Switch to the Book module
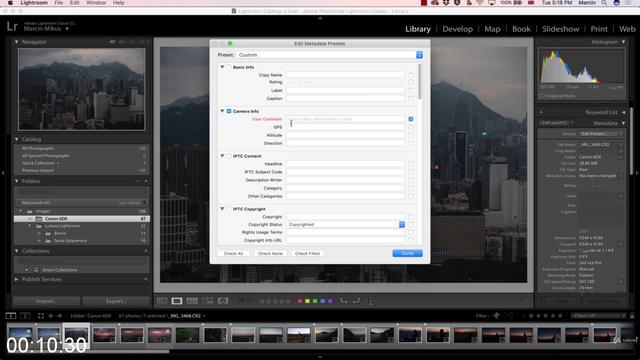This screenshot has width=640, height=360. (x=521, y=29)
